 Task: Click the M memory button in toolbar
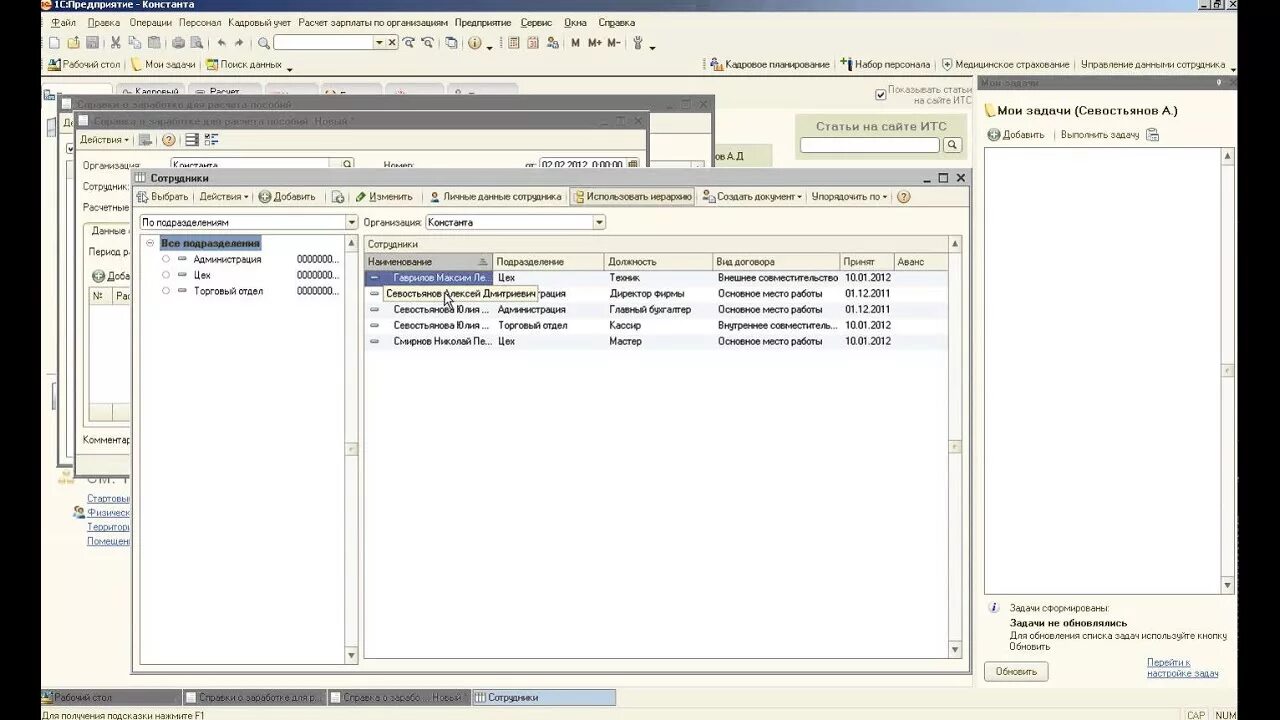(575, 43)
